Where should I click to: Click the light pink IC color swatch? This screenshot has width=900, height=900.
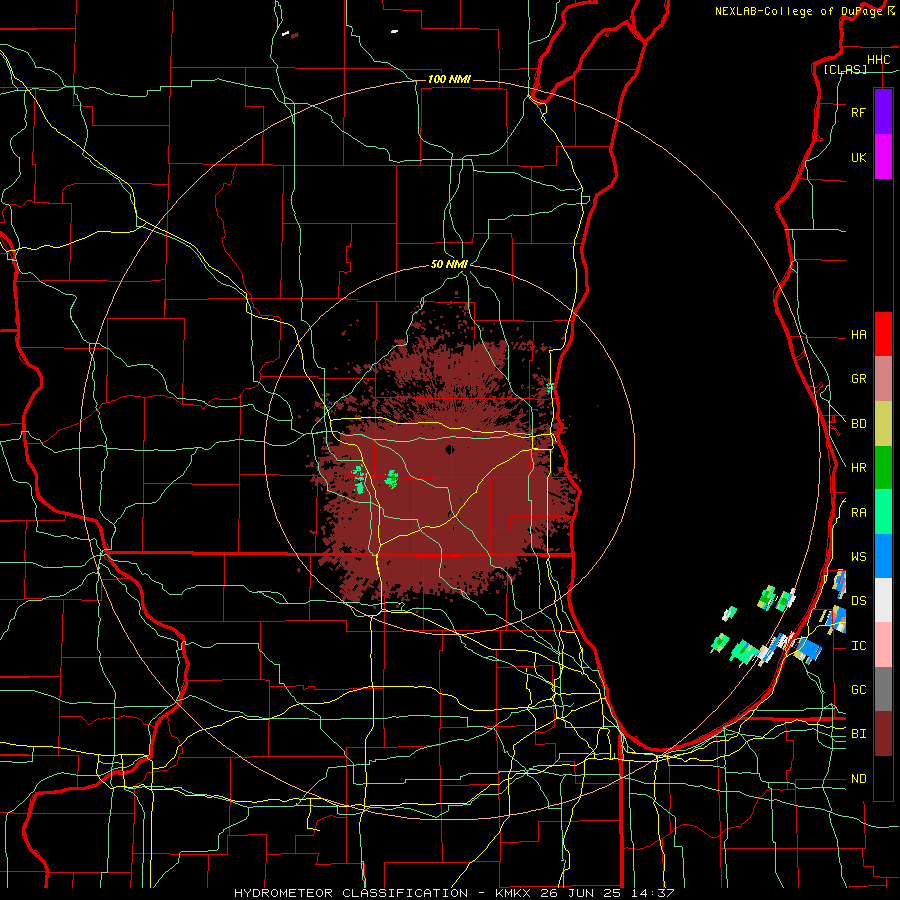tap(883, 645)
